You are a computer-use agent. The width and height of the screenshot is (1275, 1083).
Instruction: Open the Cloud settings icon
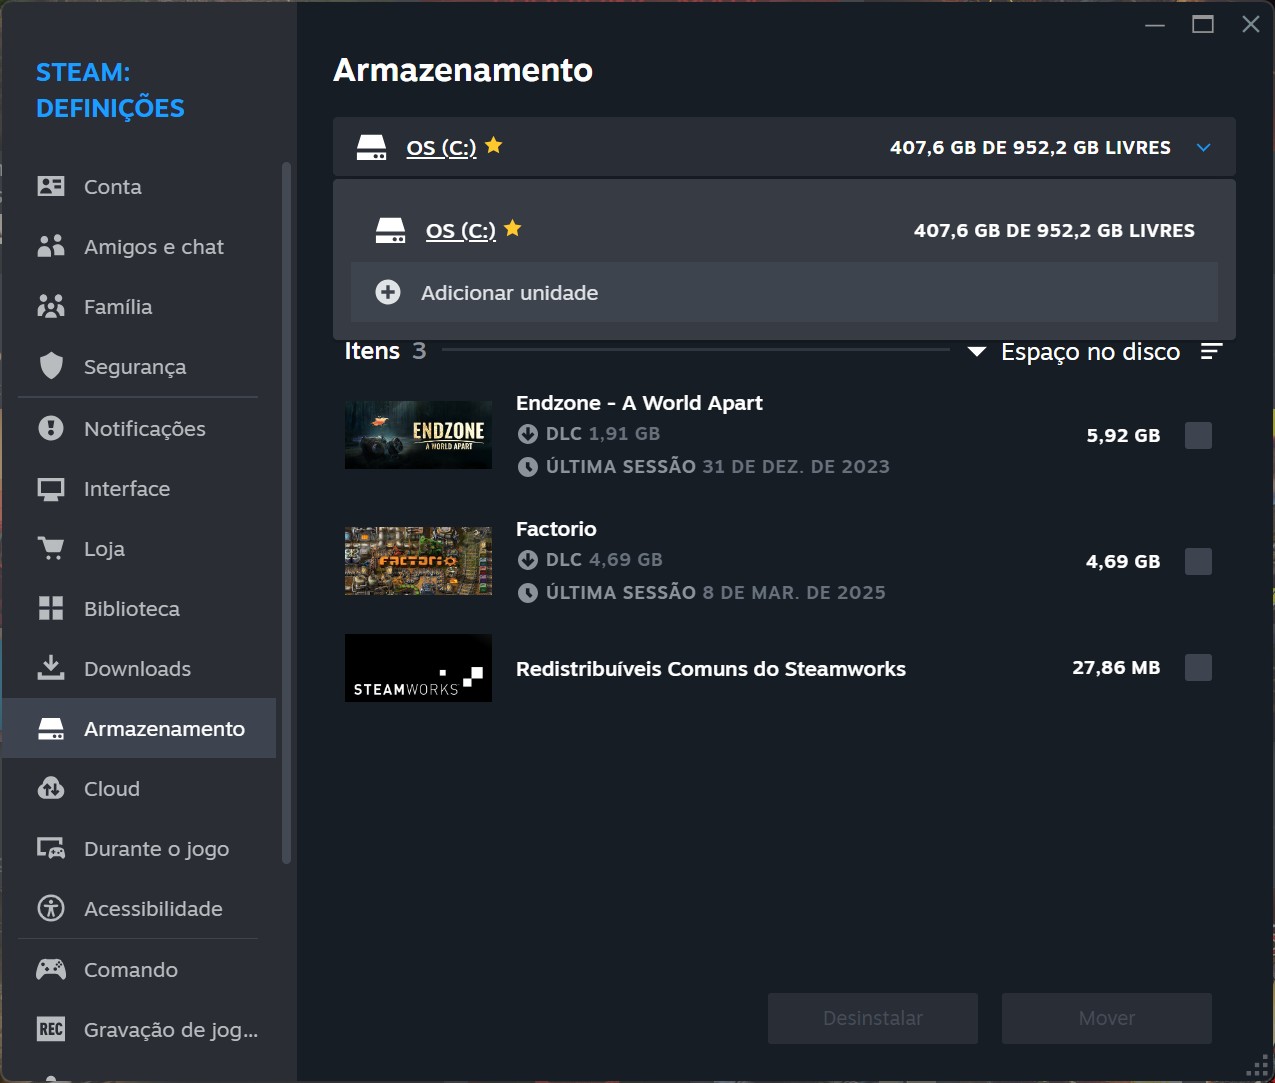[50, 788]
